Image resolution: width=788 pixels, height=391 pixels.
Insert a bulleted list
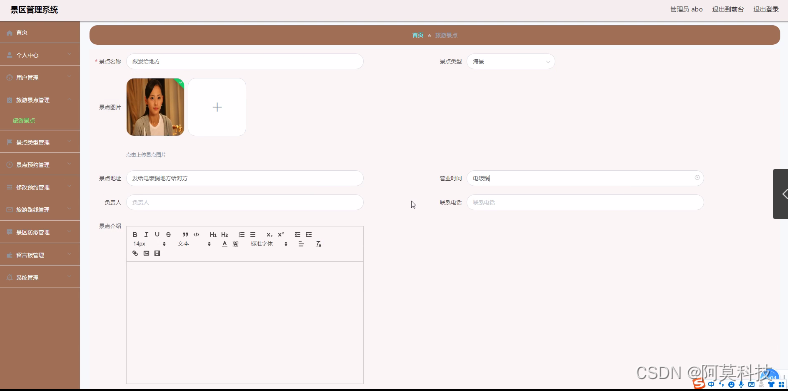pyautogui.click(x=253, y=235)
